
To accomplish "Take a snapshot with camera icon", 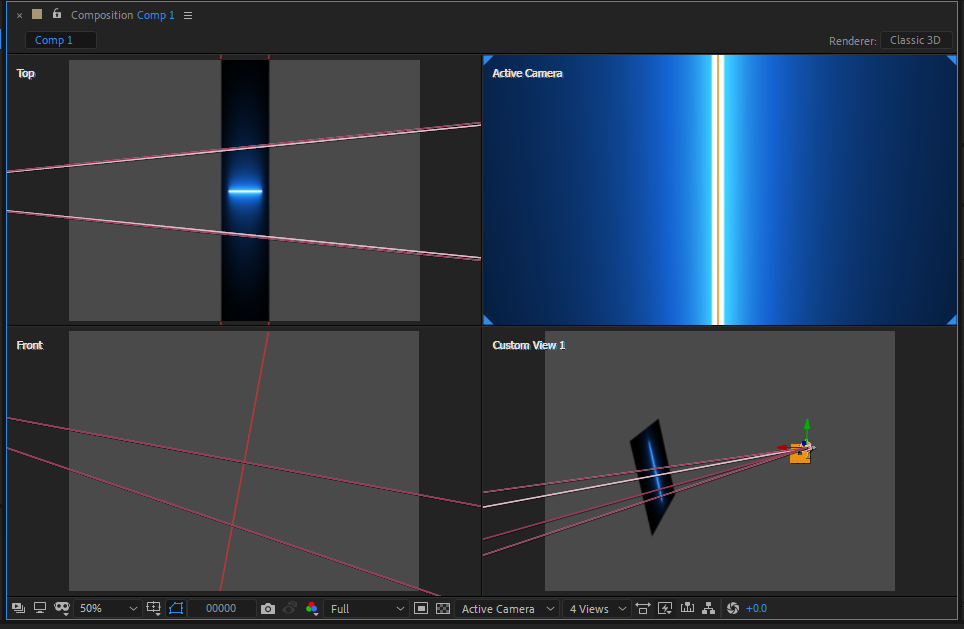I will (x=268, y=608).
